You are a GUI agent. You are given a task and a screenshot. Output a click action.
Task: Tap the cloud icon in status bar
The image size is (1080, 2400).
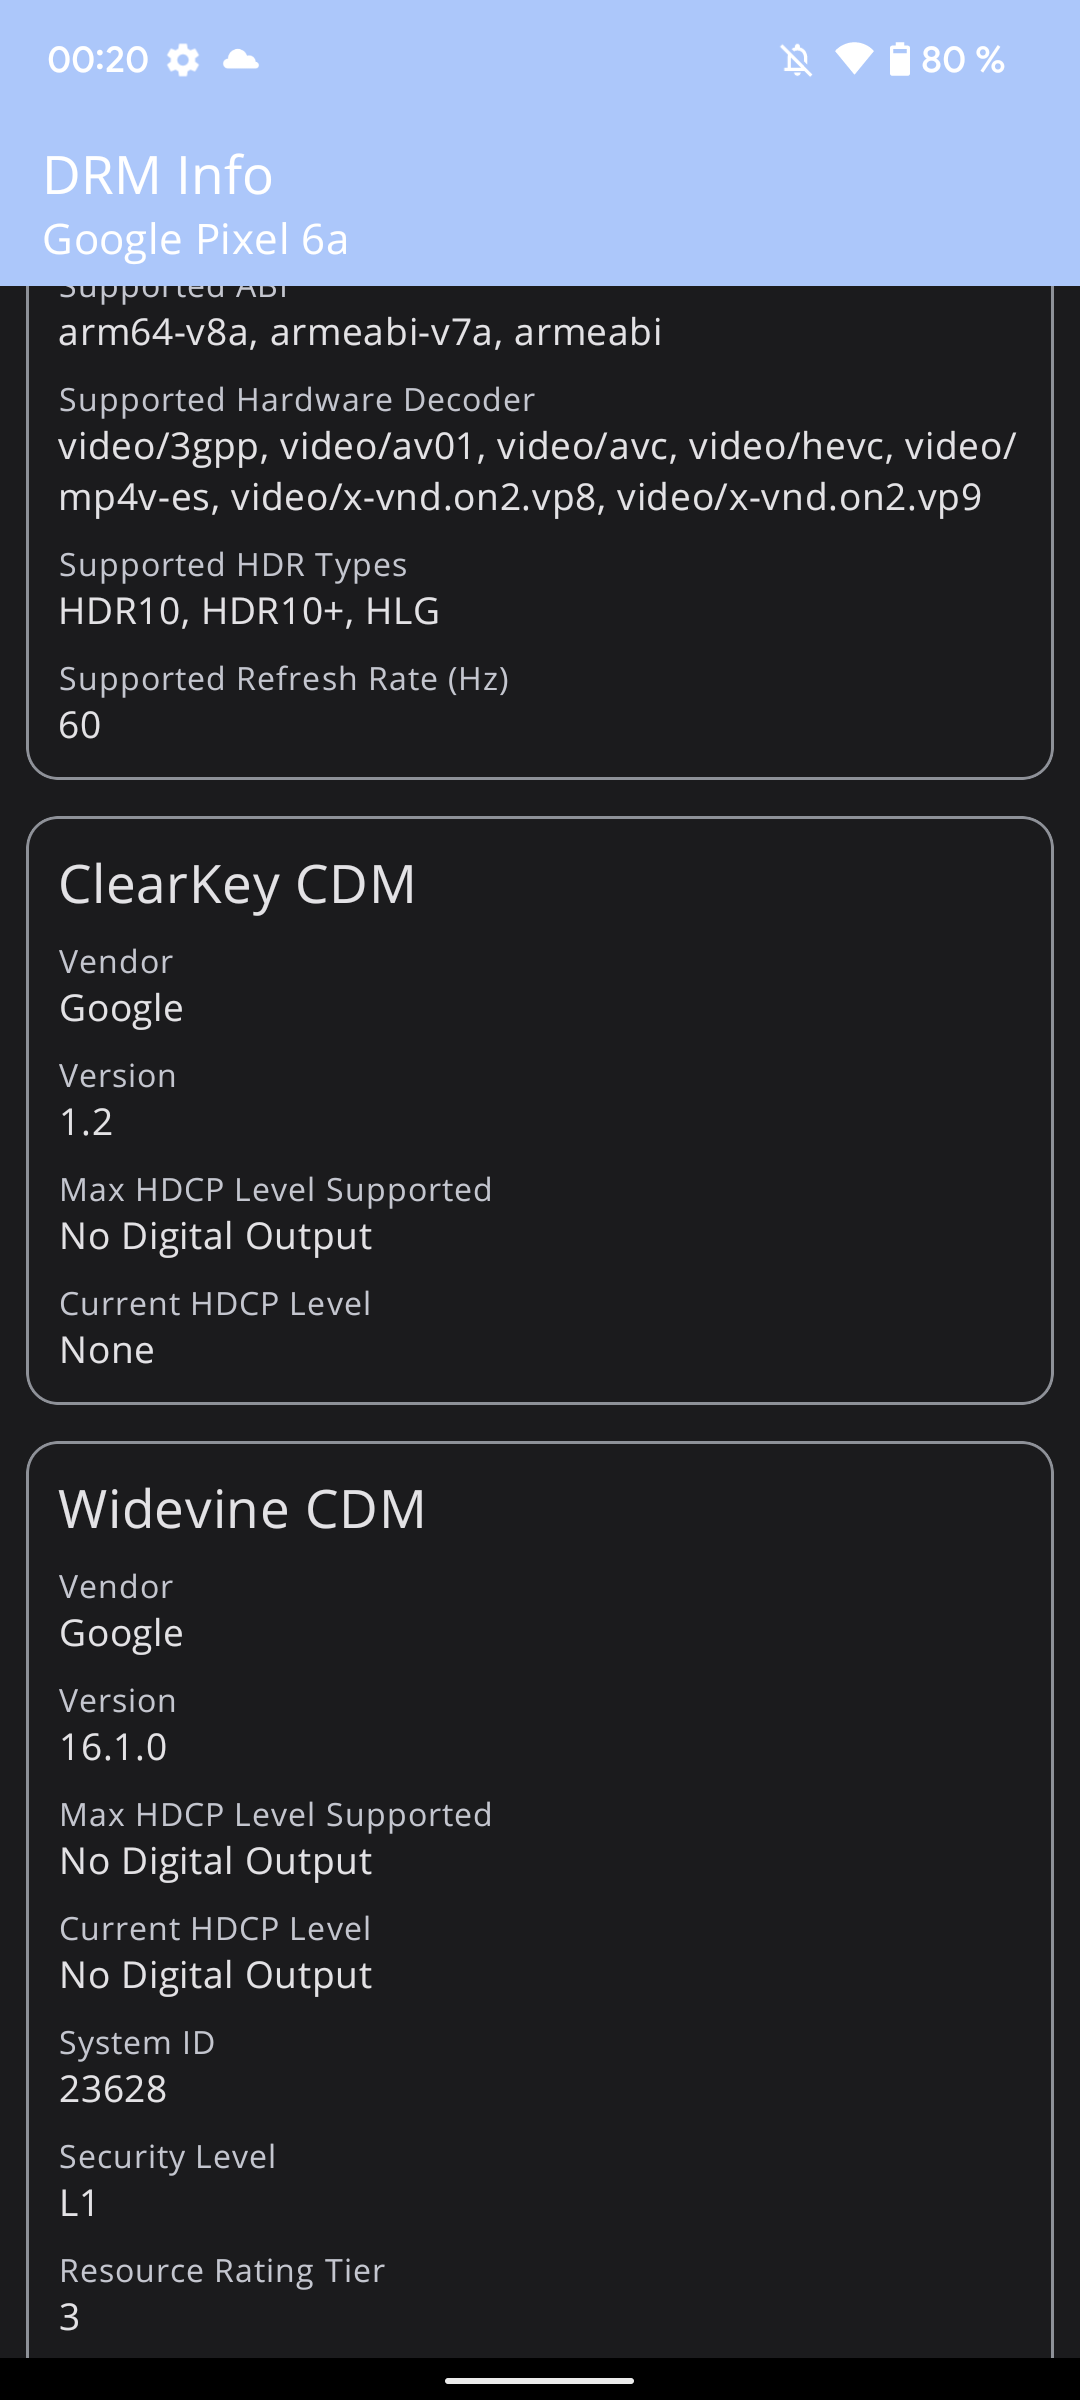click(x=241, y=60)
